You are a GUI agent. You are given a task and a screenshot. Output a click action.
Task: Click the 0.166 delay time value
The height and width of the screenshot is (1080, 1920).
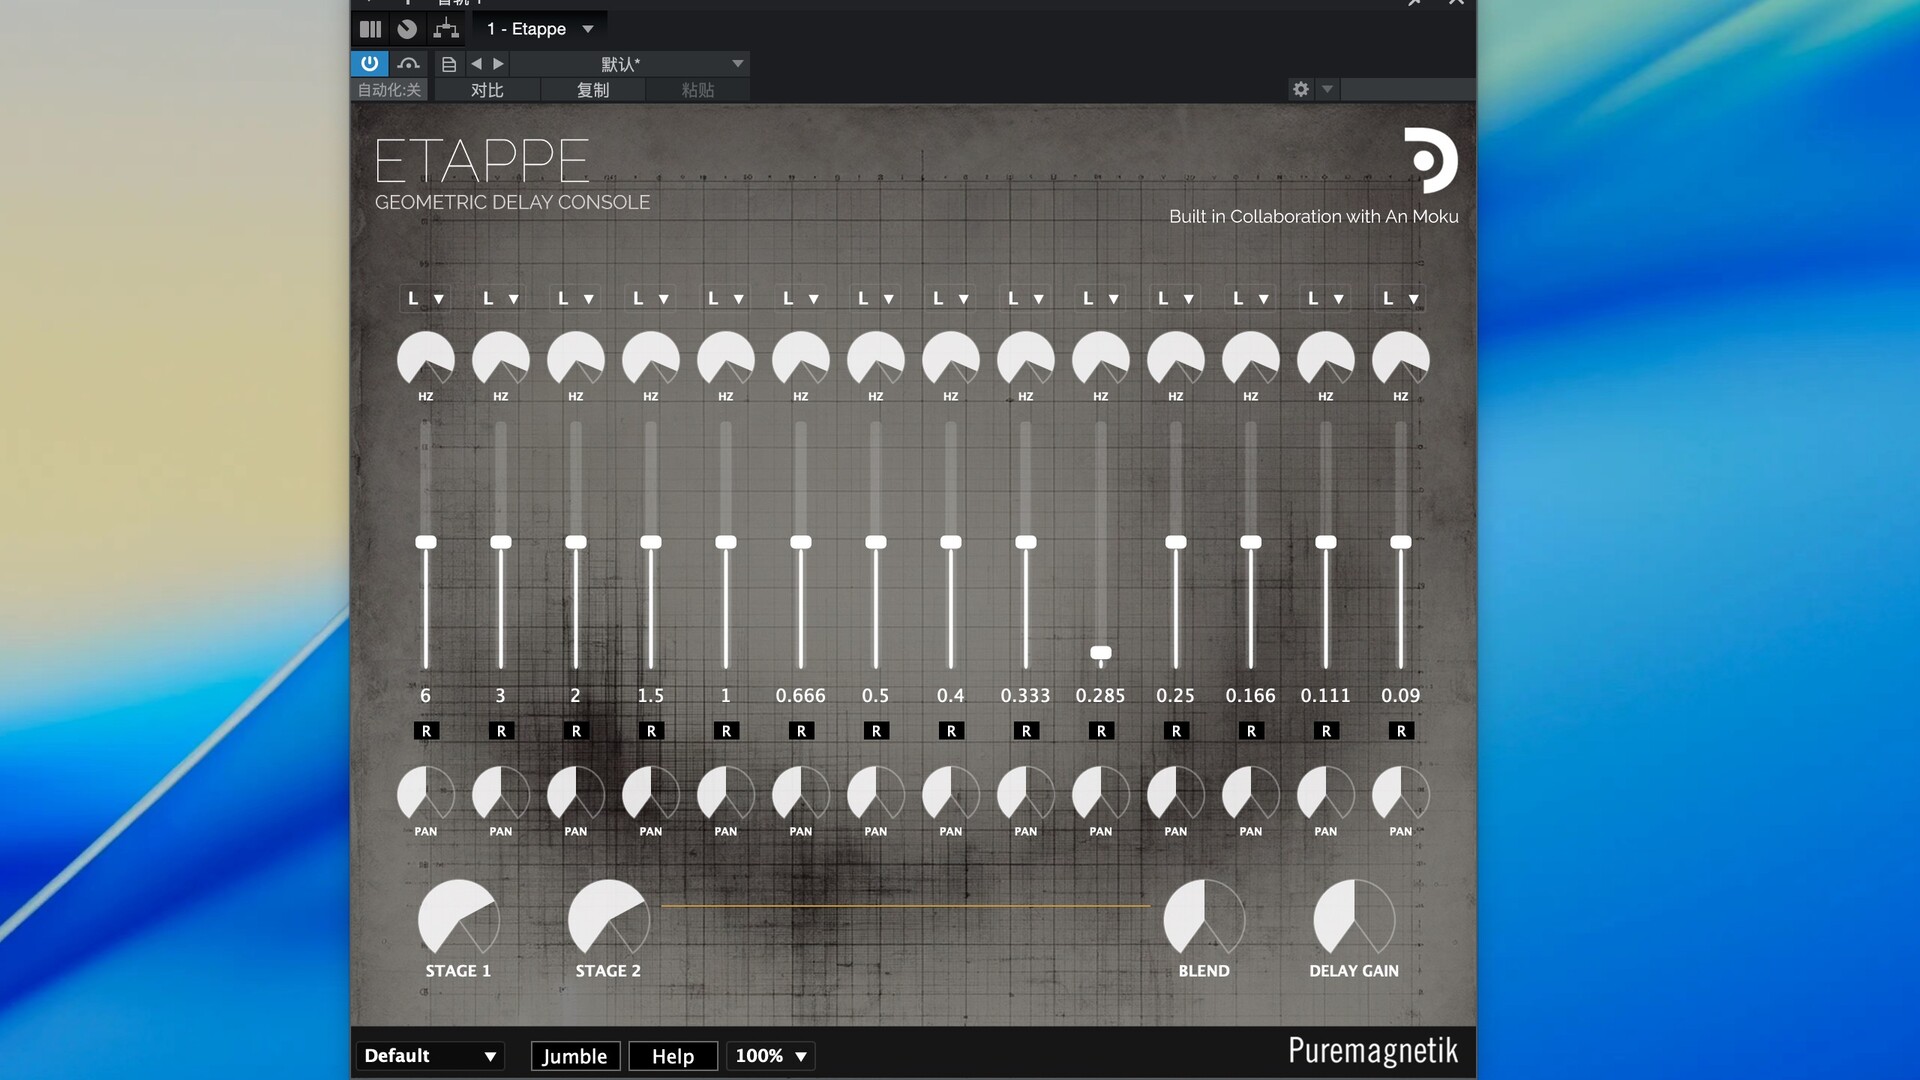1251,695
